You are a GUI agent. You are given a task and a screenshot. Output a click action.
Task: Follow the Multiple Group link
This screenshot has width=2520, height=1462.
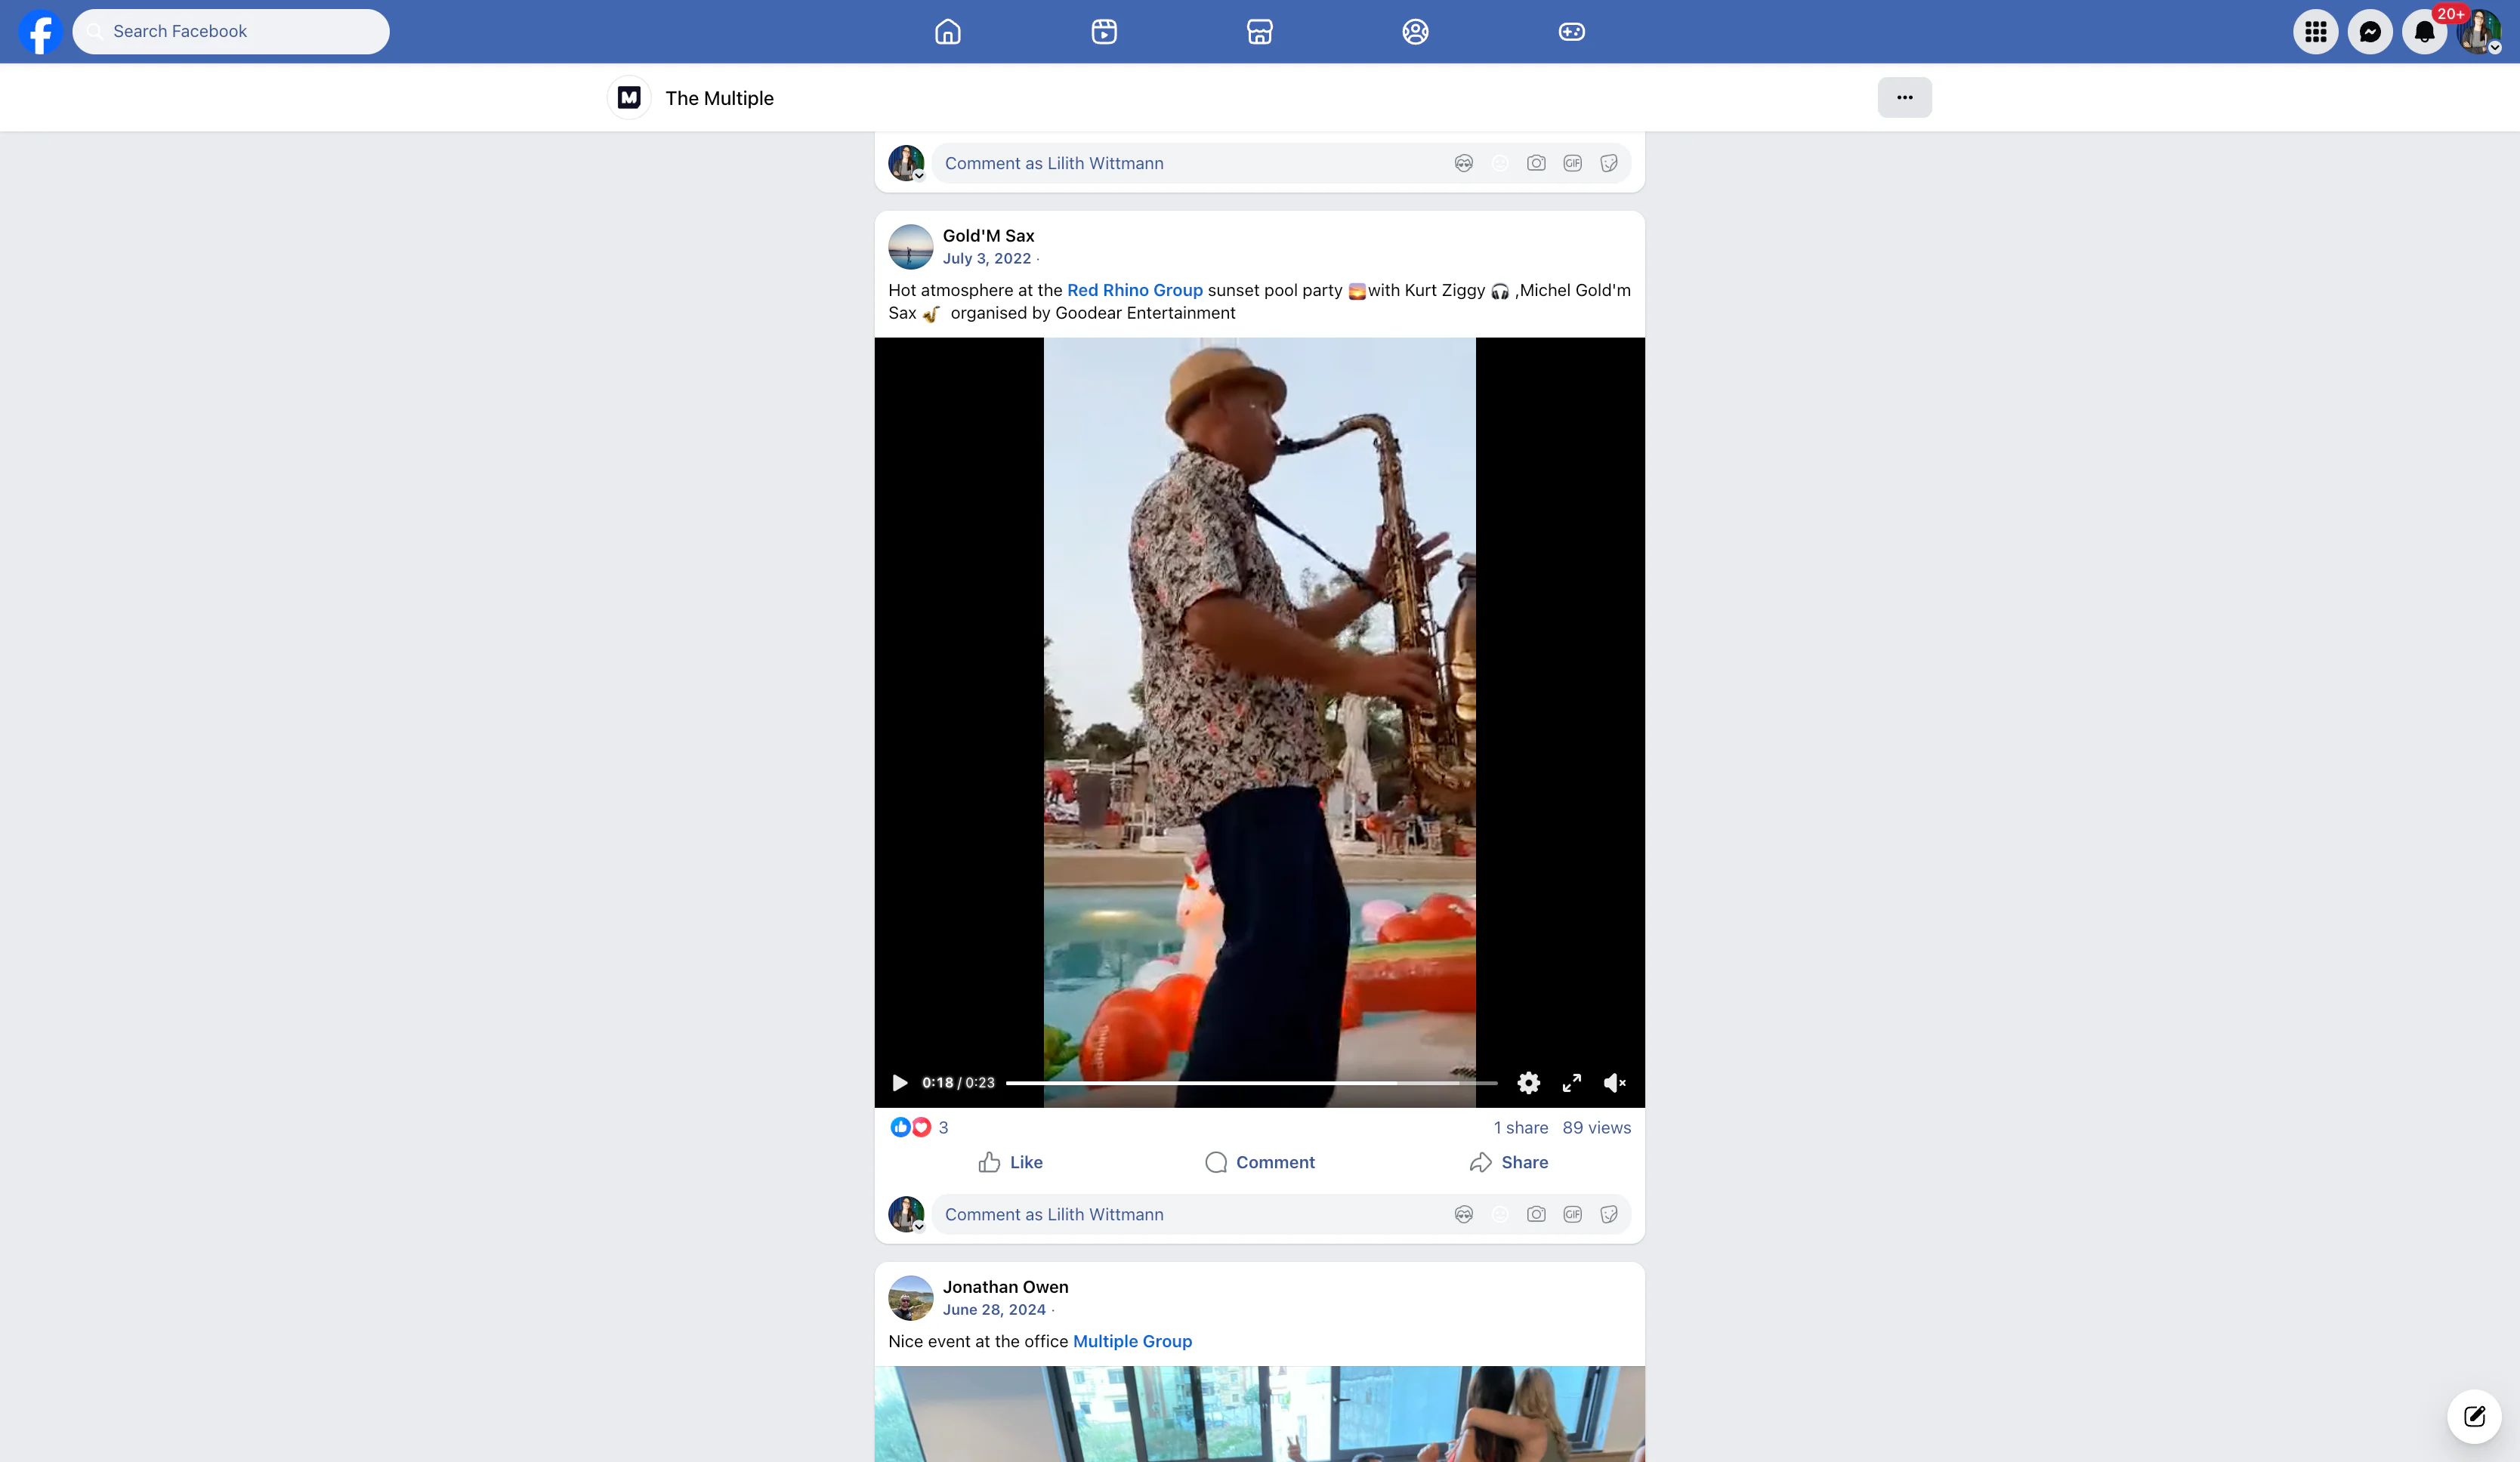click(x=1132, y=1341)
